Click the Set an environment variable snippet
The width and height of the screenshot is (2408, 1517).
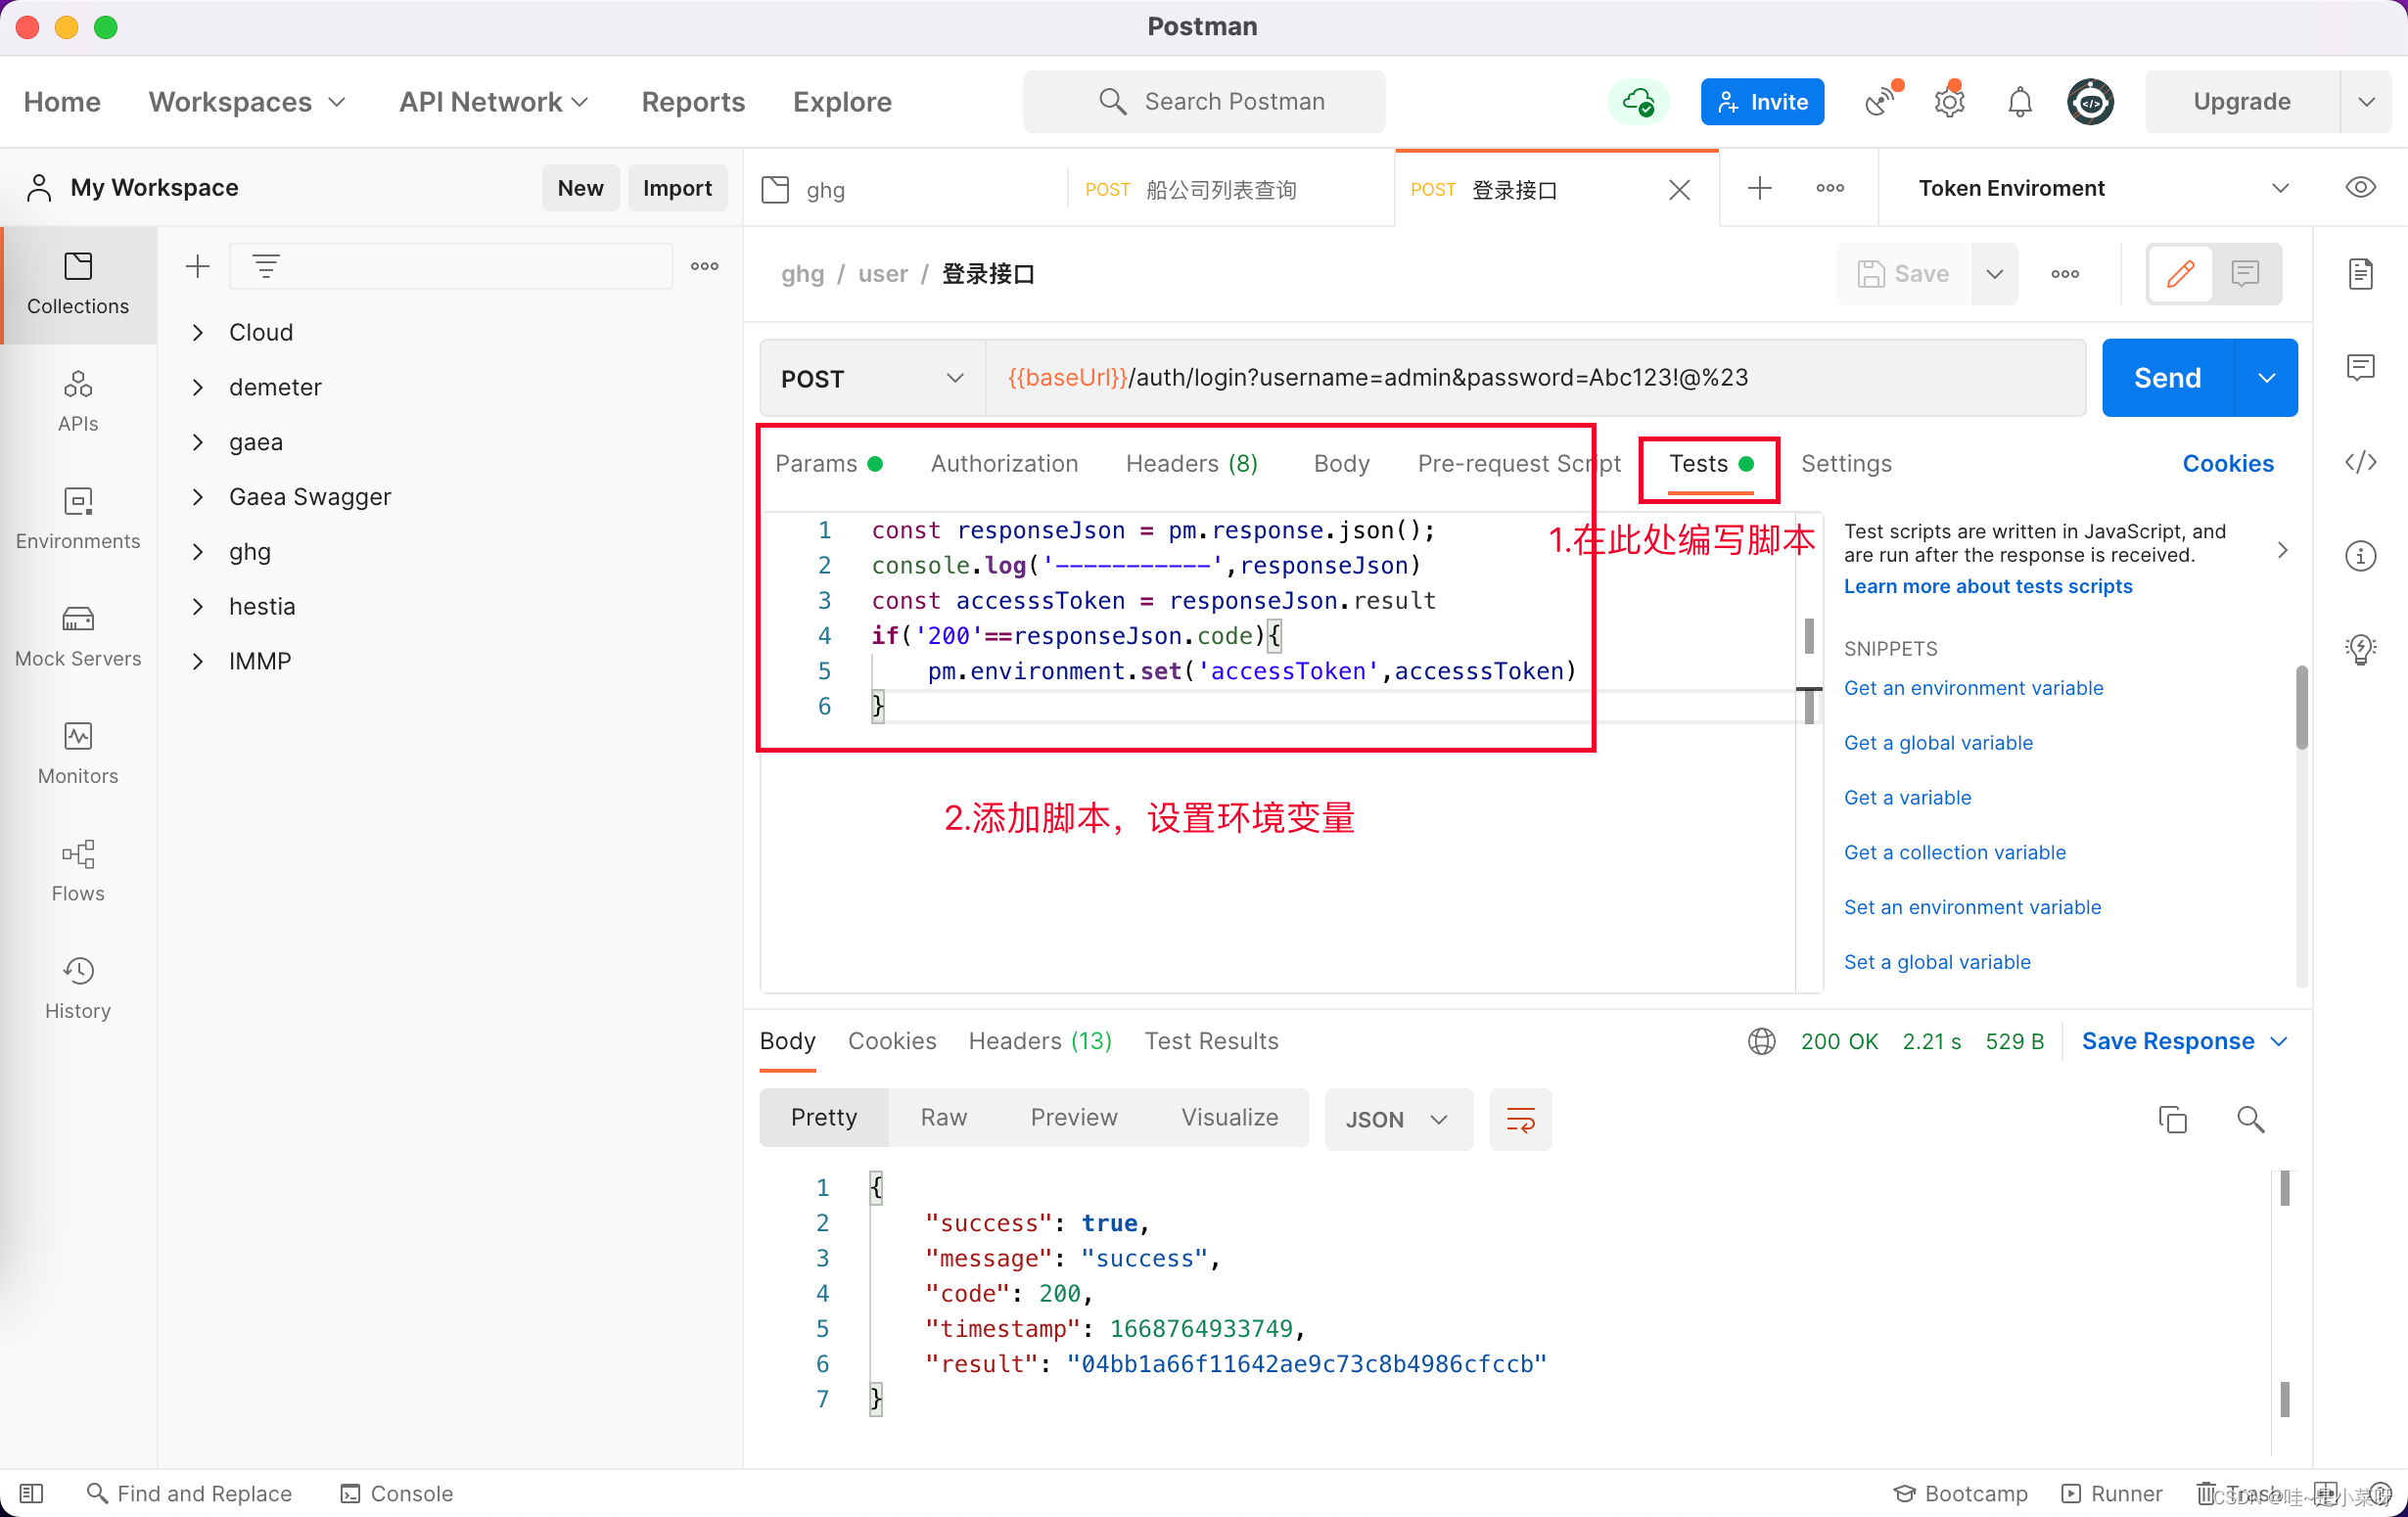1974,905
